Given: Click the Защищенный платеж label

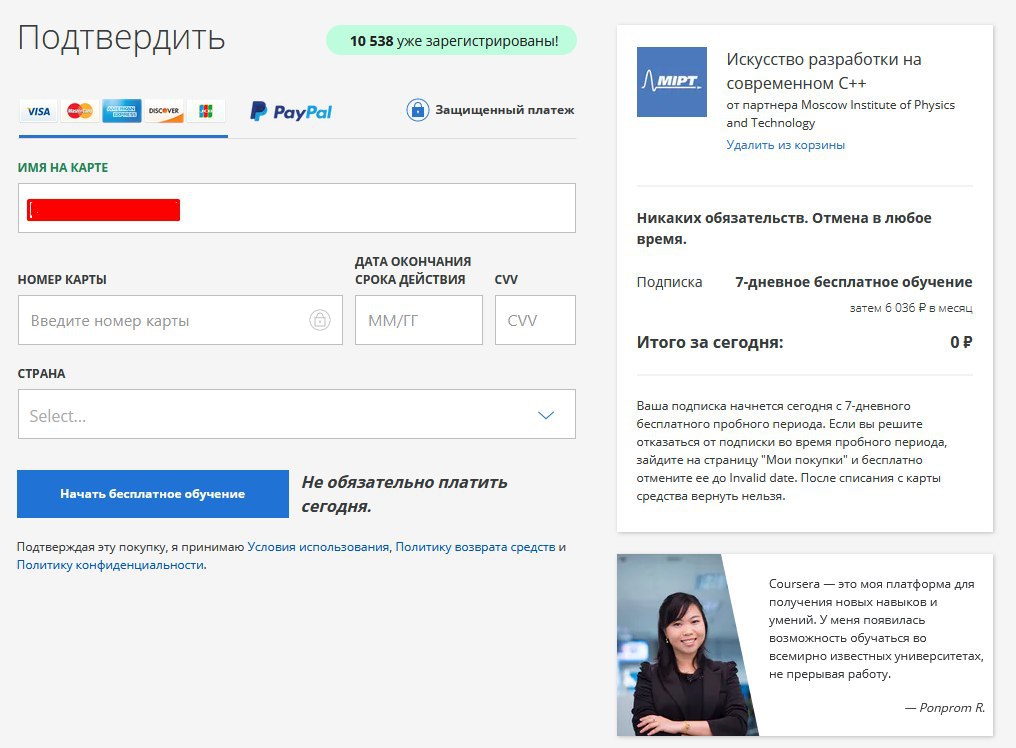Looking at the screenshot, I should pyautogui.click(x=505, y=110).
